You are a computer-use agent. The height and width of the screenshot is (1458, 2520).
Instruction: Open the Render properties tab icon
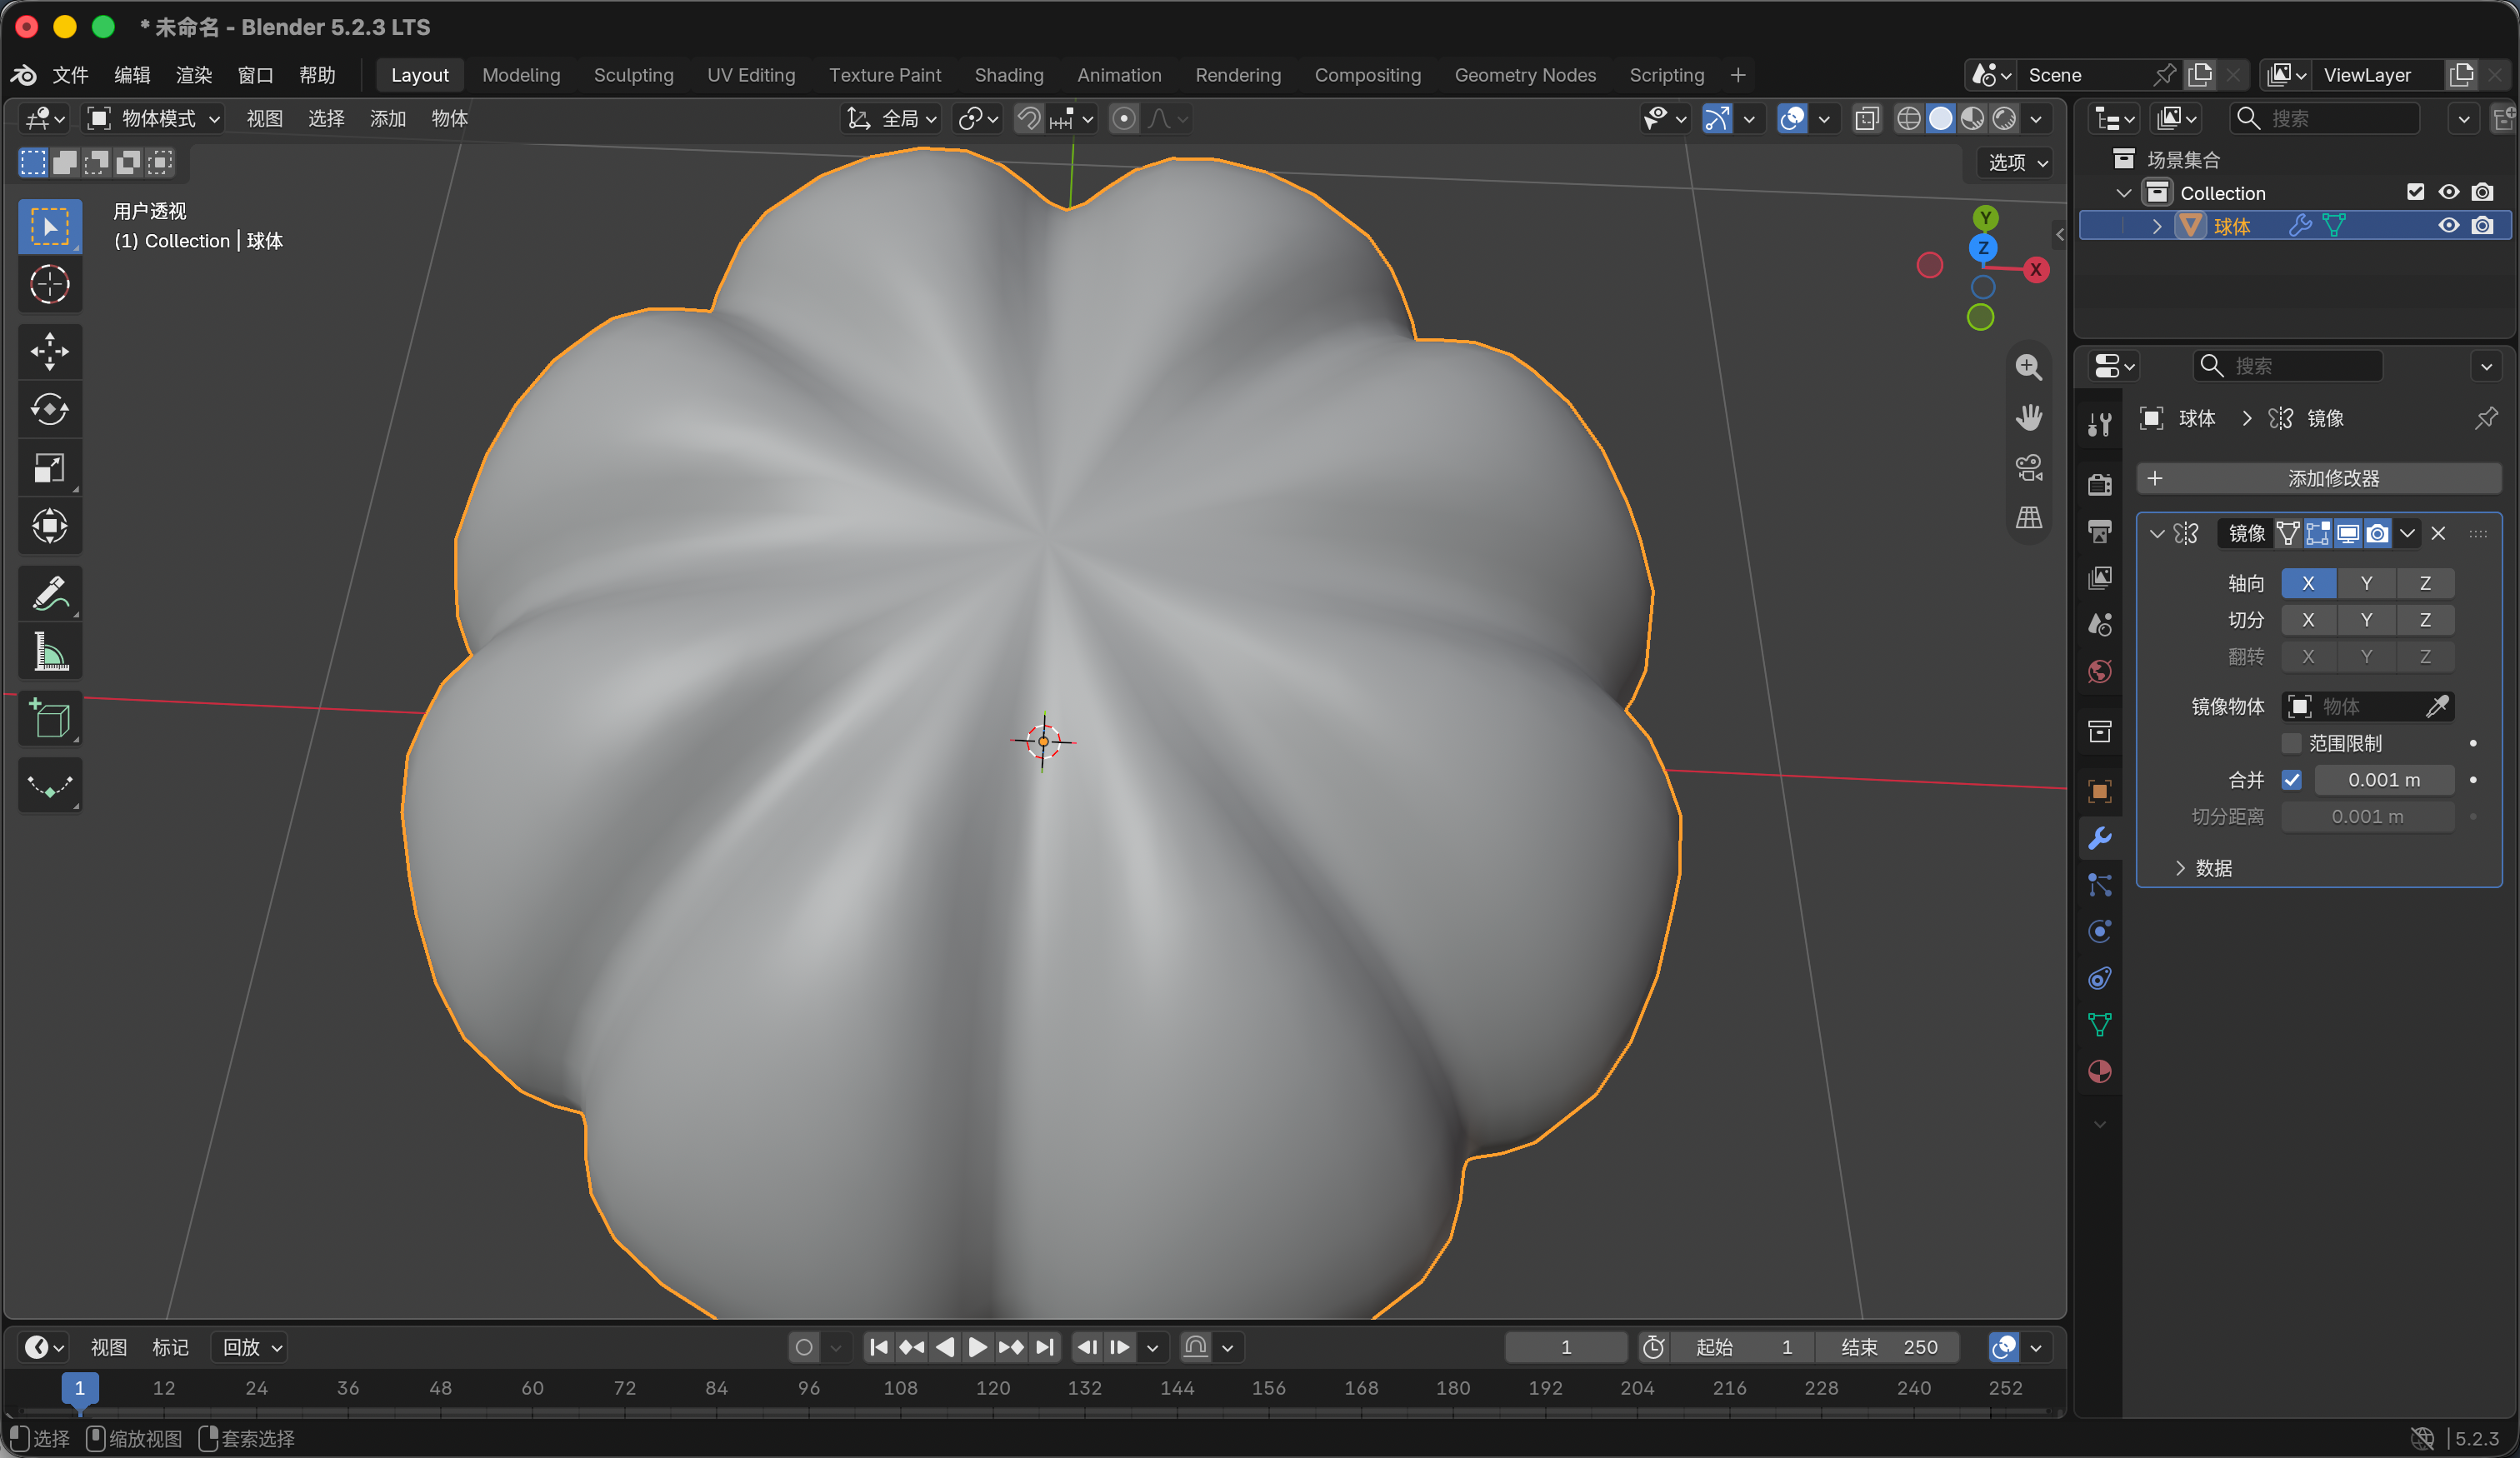(2099, 484)
